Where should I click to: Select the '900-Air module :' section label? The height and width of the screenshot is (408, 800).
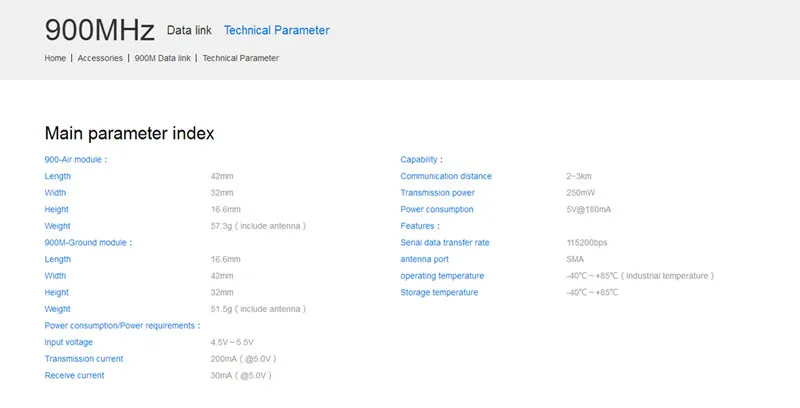pyautogui.click(x=76, y=160)
